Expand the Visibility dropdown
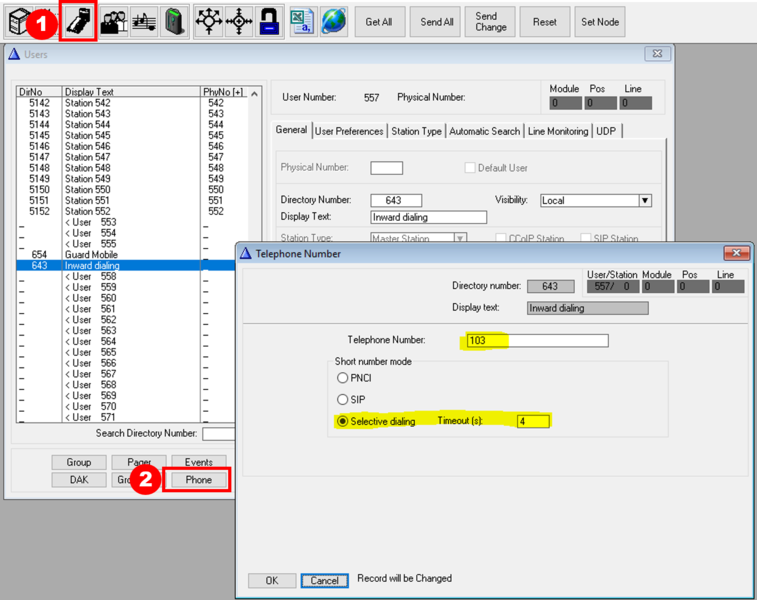The width and height of the screenshot is (757, 600). (645, 200)
